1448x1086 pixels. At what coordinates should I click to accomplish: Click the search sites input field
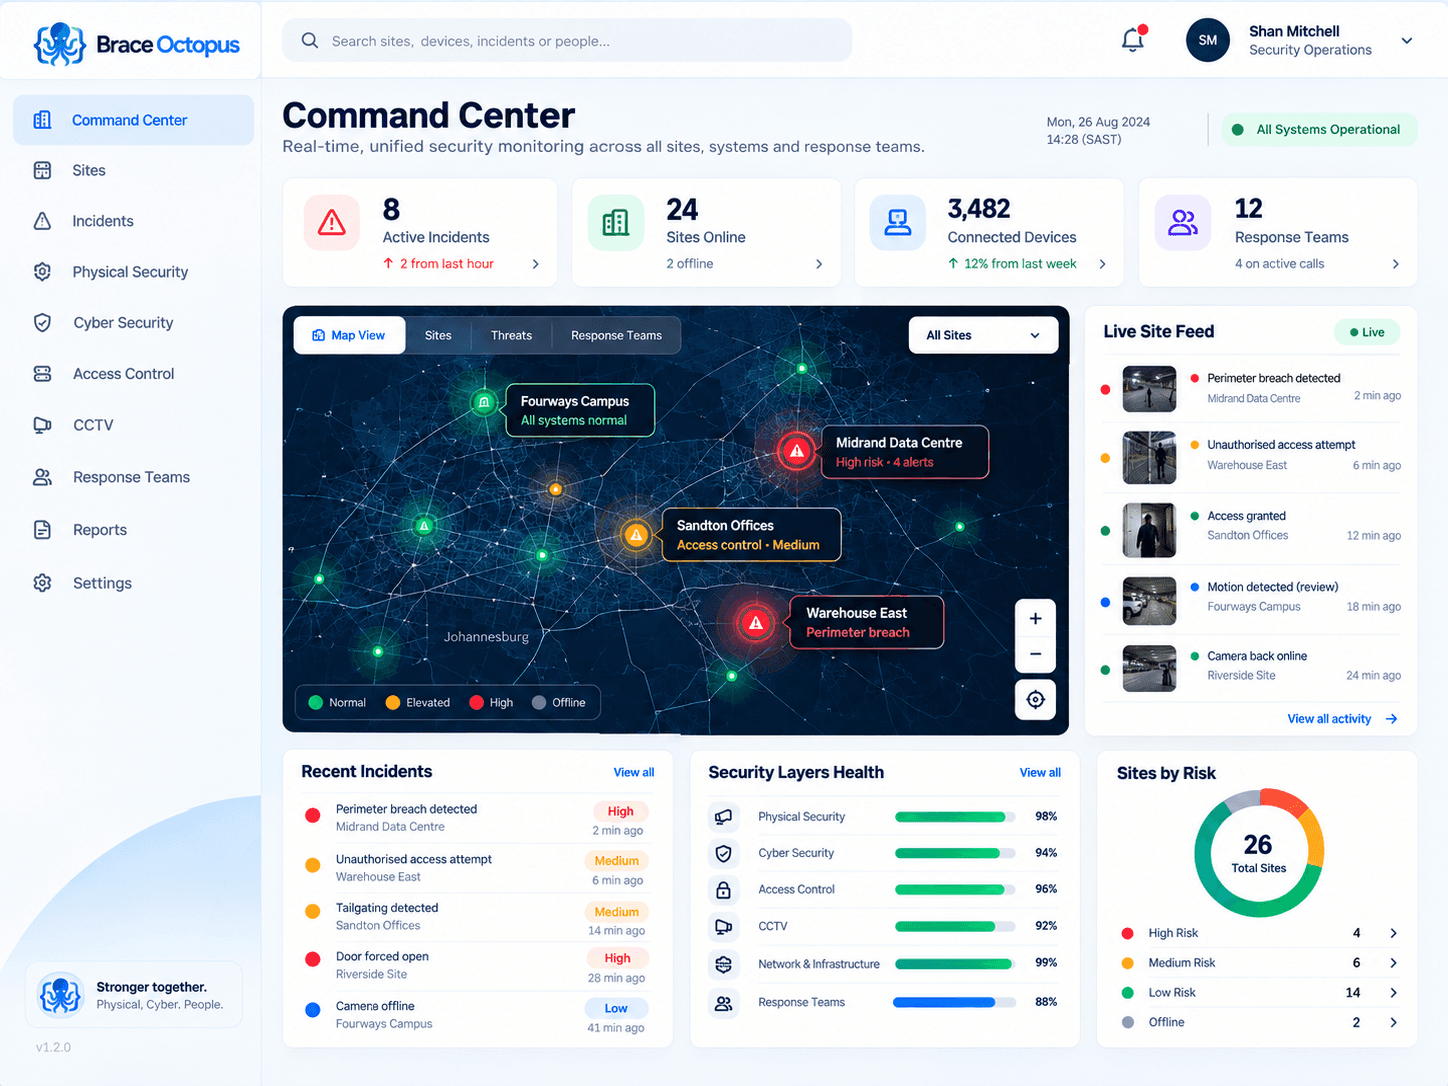click(x=567, y=41)
